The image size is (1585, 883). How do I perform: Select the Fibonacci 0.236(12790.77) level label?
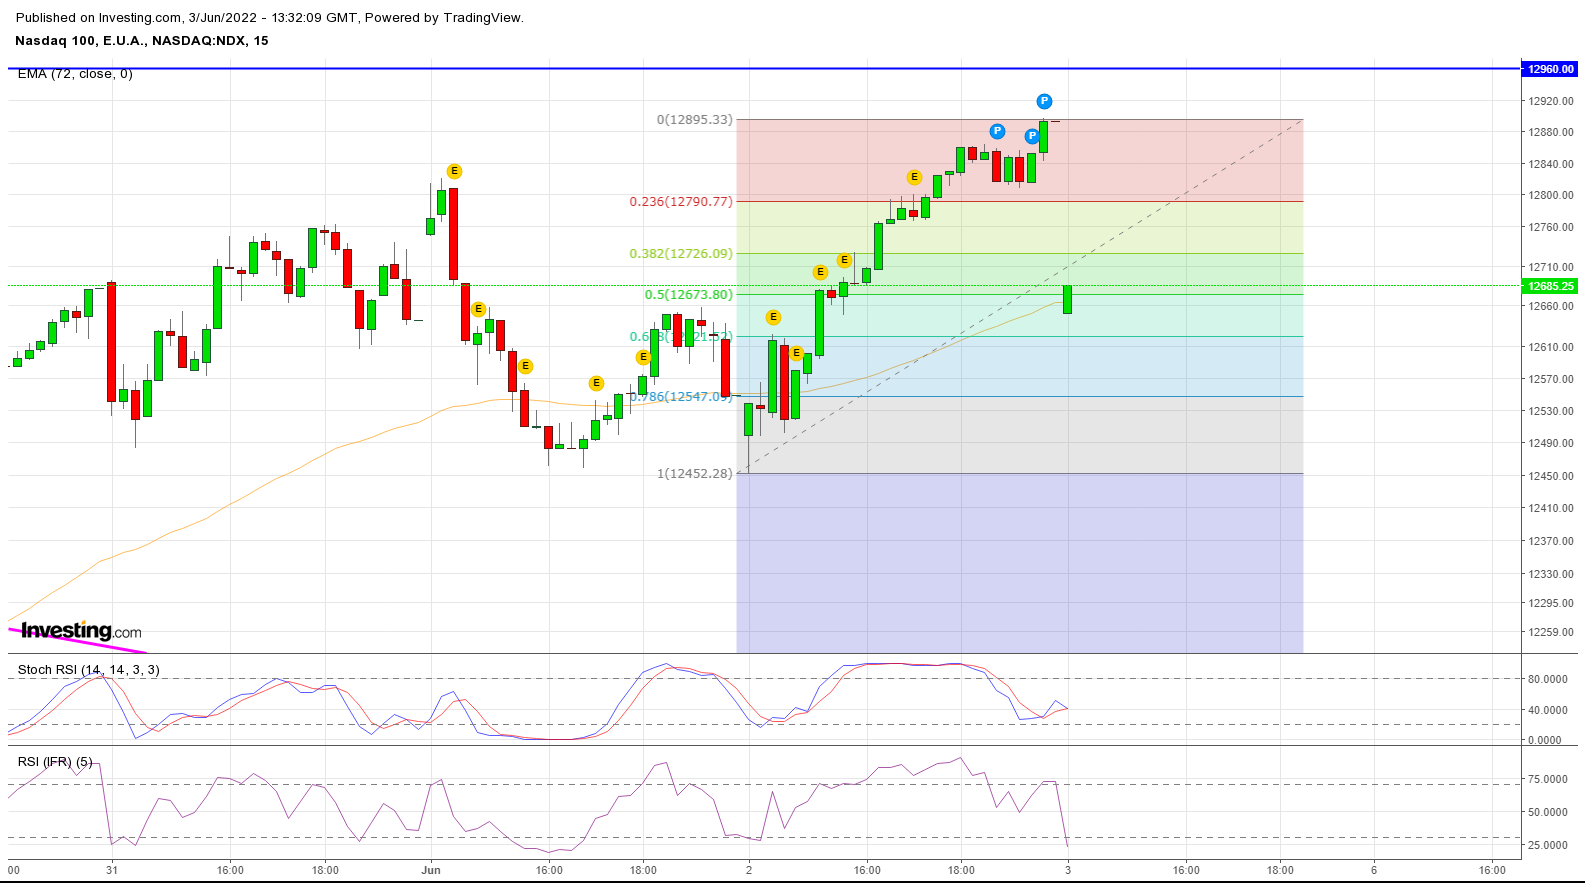[681, 202]
